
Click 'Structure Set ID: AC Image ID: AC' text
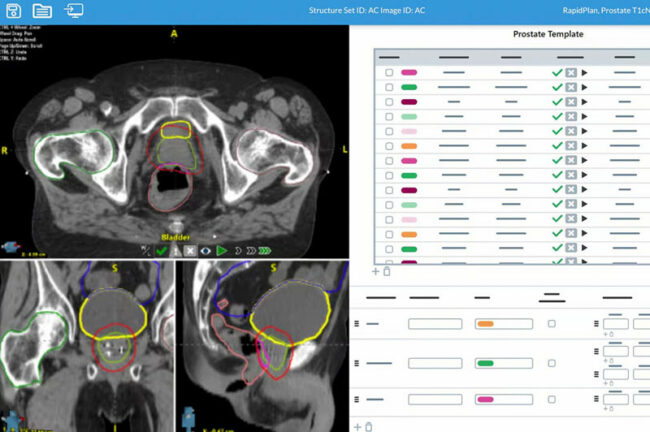tap(366, 10)
